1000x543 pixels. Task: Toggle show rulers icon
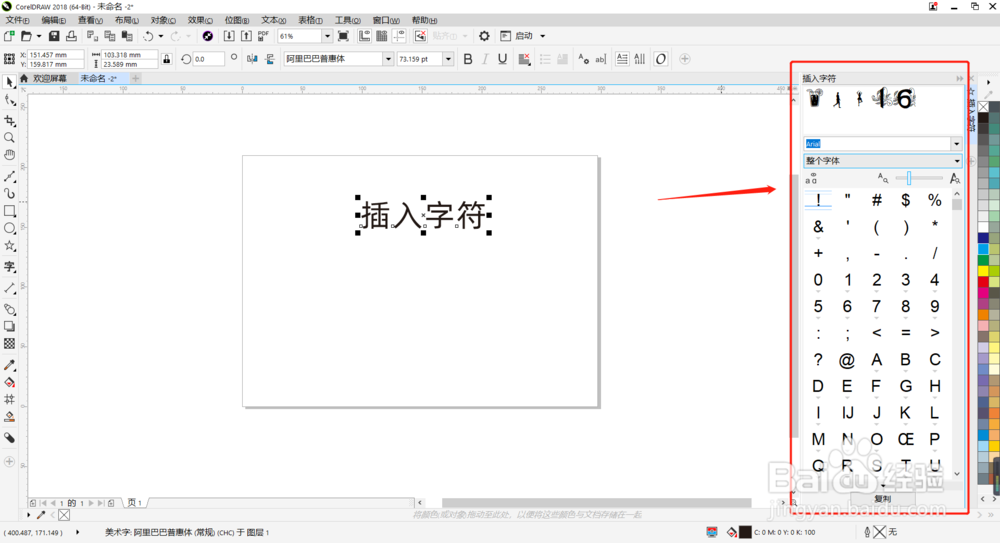pos(364,36)
